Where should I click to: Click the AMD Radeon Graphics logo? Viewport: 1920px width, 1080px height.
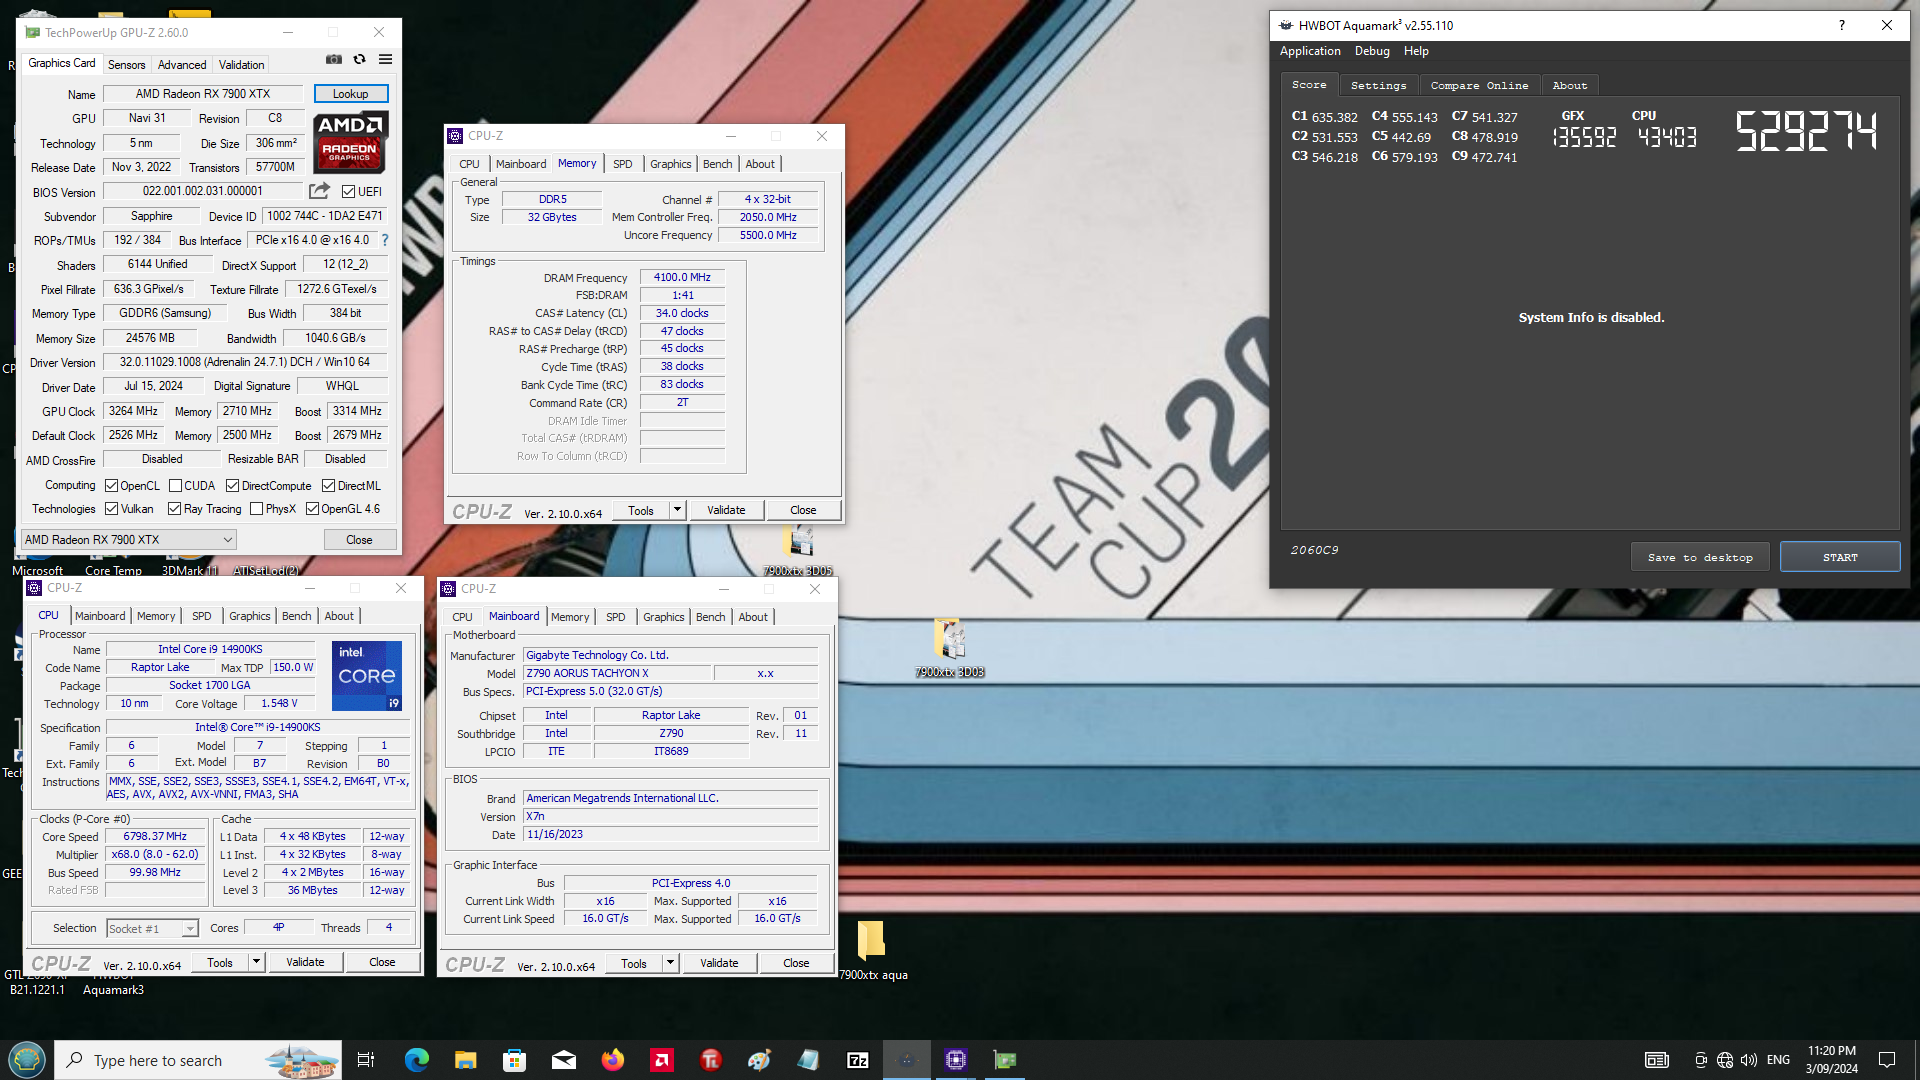(x=349, y=142)
